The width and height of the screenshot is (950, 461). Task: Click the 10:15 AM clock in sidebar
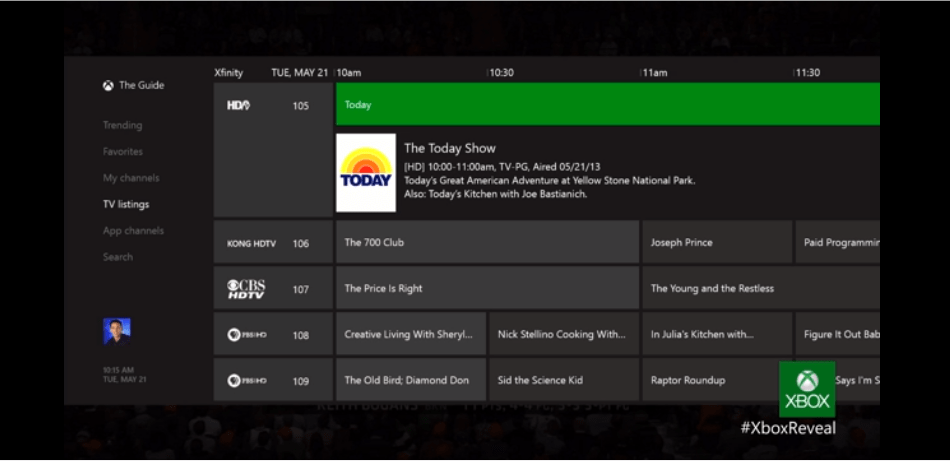(x=119, y=370)
